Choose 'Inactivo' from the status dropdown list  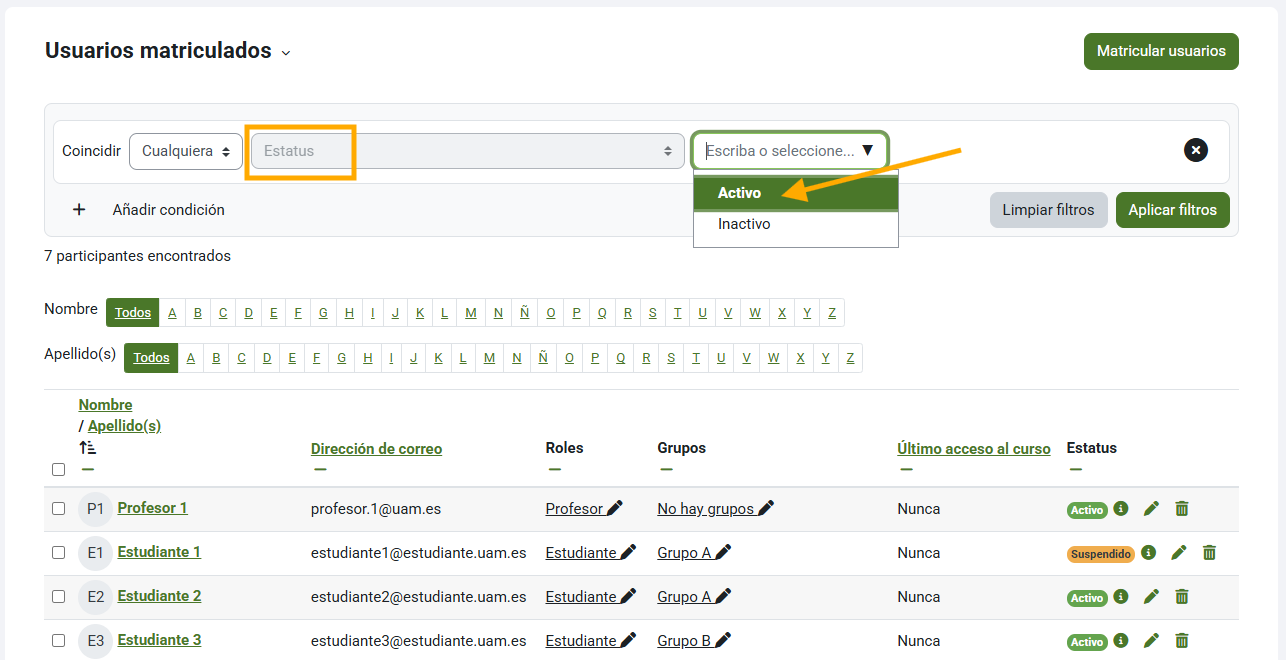pyautogui.click(x=744, y=224)
